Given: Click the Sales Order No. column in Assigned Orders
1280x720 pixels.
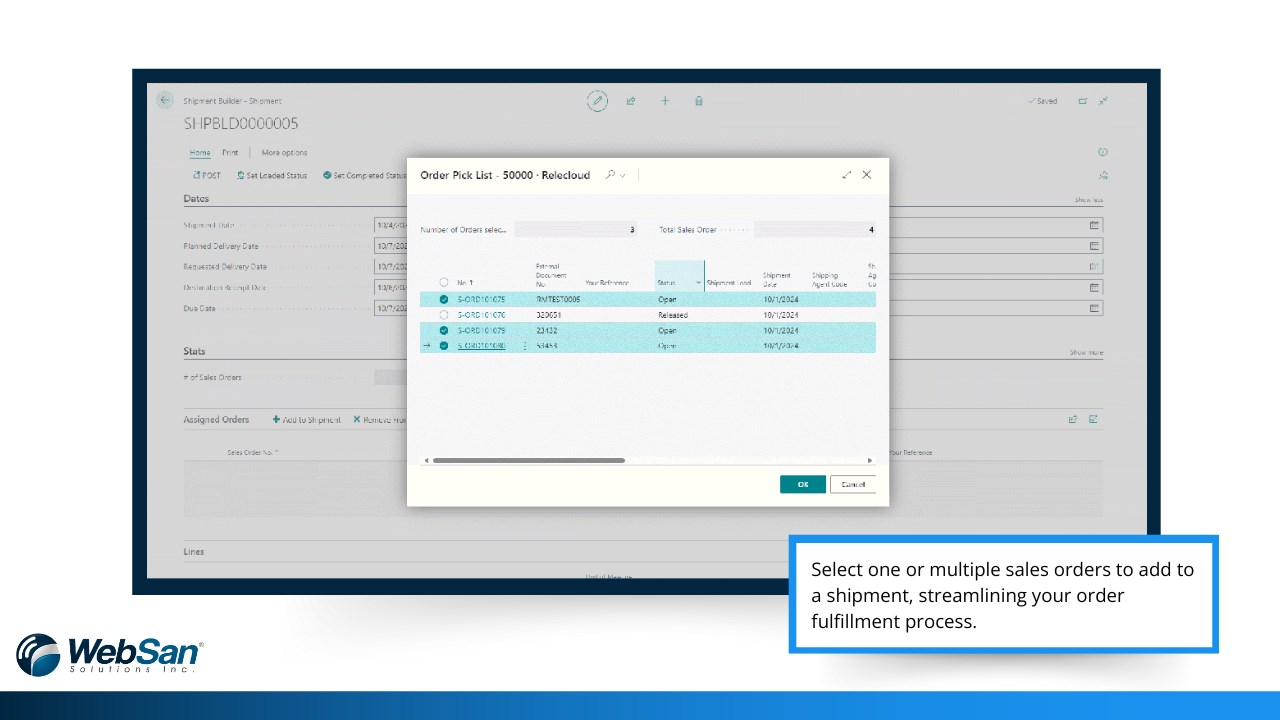Looking at the screenshot, I should coord(253,452).
